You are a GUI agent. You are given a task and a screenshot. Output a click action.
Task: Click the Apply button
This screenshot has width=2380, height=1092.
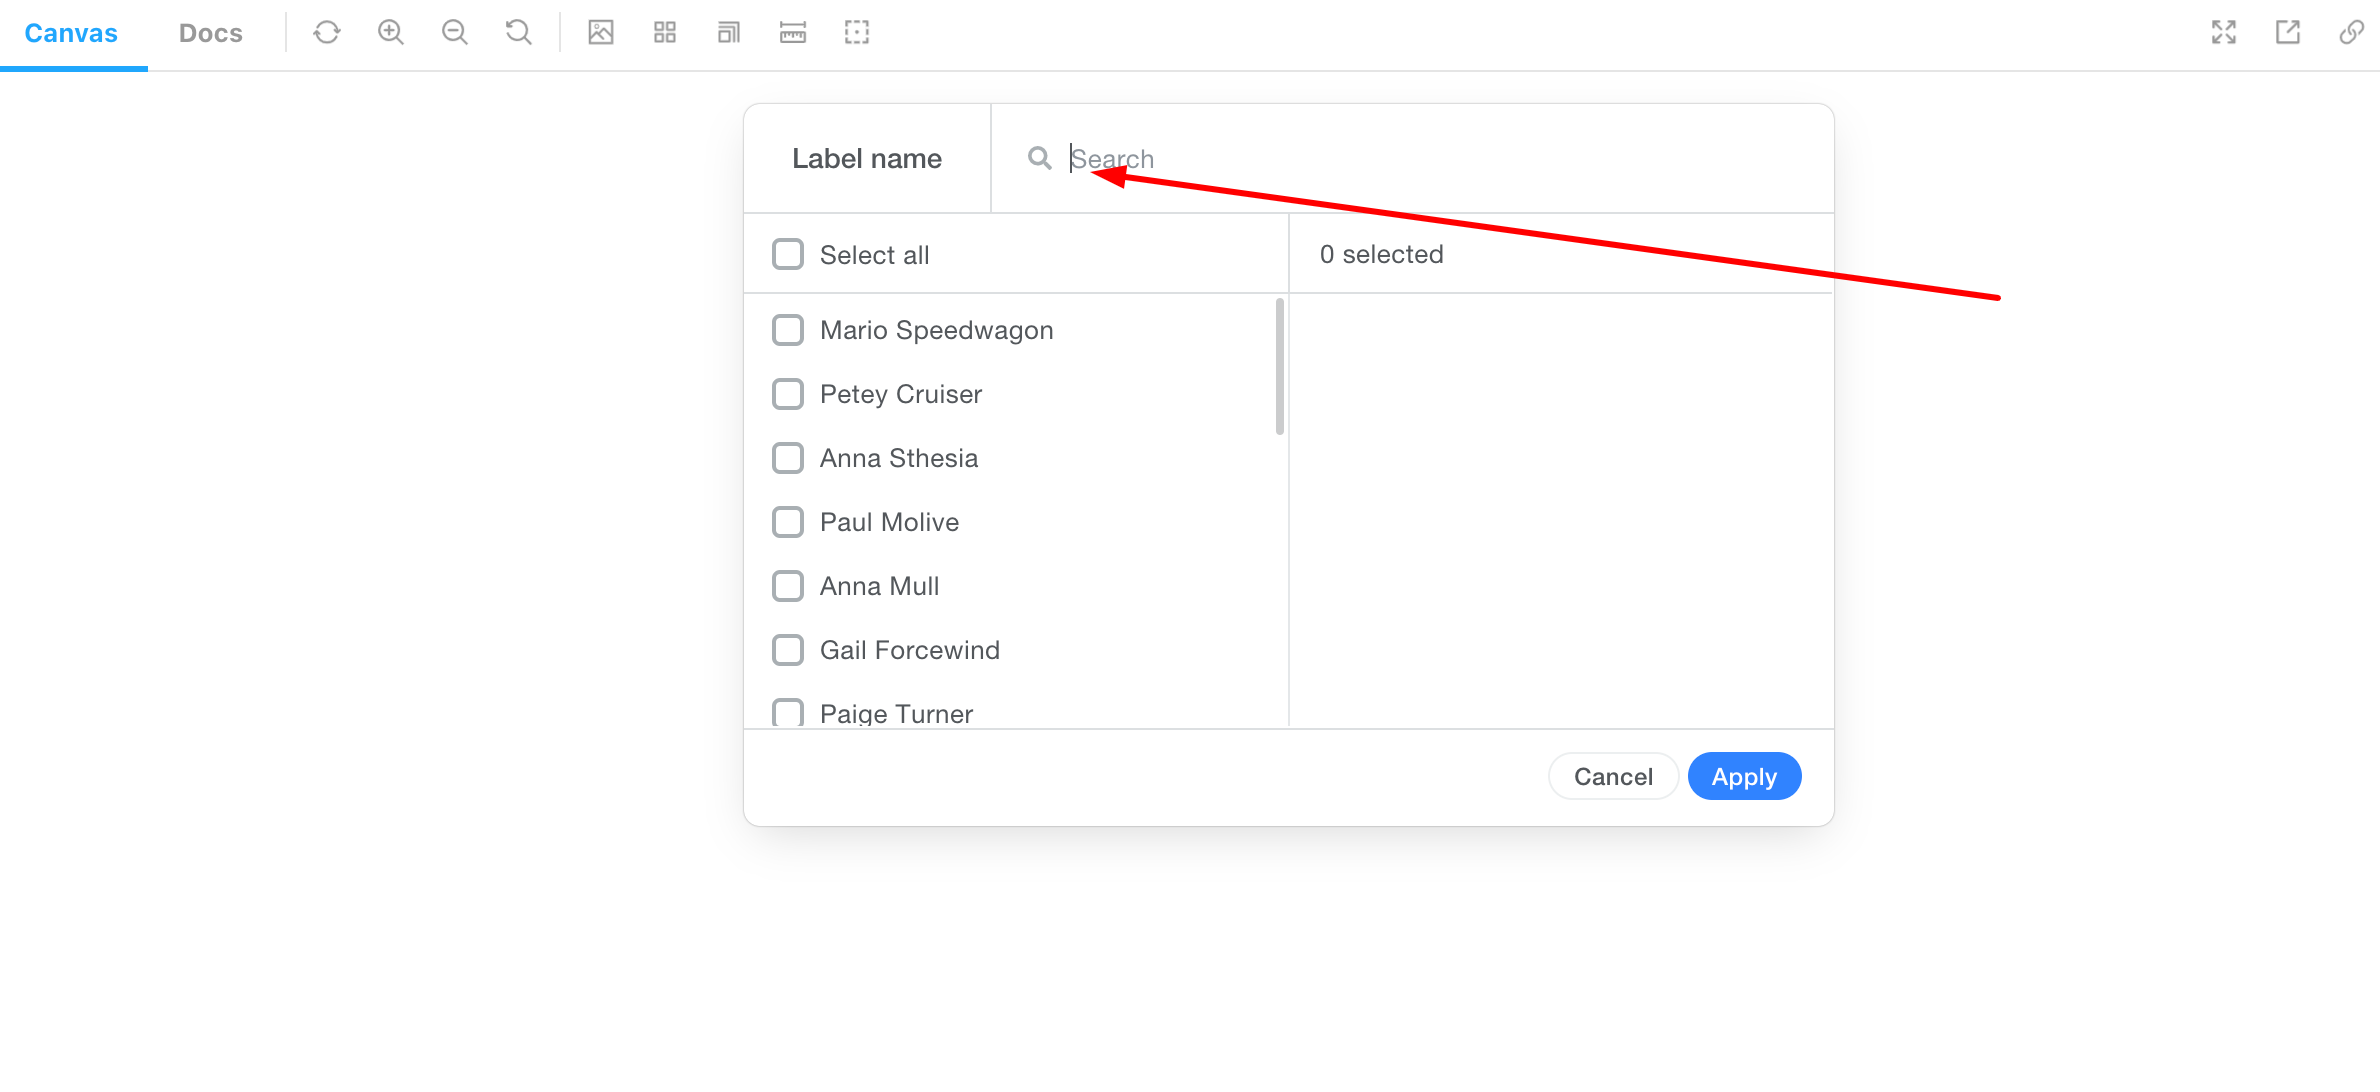click(1744, 776)
